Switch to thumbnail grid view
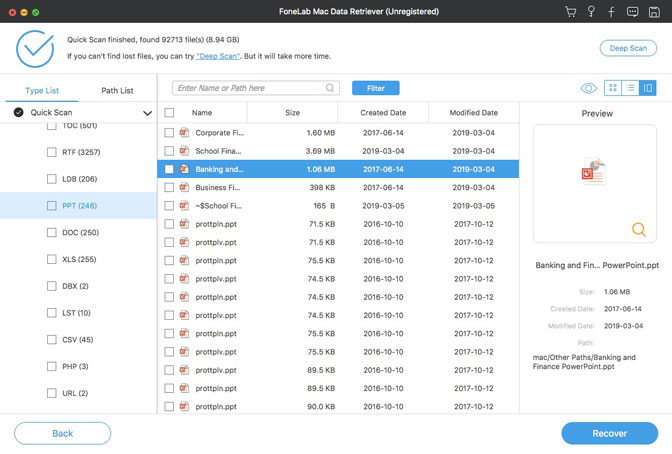This screenshot has height=454, width=672. [613, 88]
